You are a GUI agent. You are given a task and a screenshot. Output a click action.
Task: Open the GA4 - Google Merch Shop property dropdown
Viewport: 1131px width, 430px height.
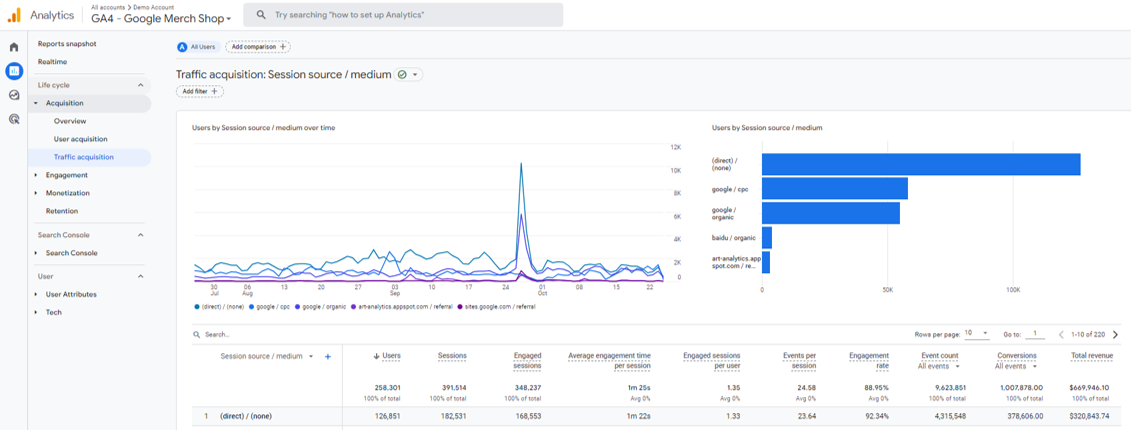162,19
